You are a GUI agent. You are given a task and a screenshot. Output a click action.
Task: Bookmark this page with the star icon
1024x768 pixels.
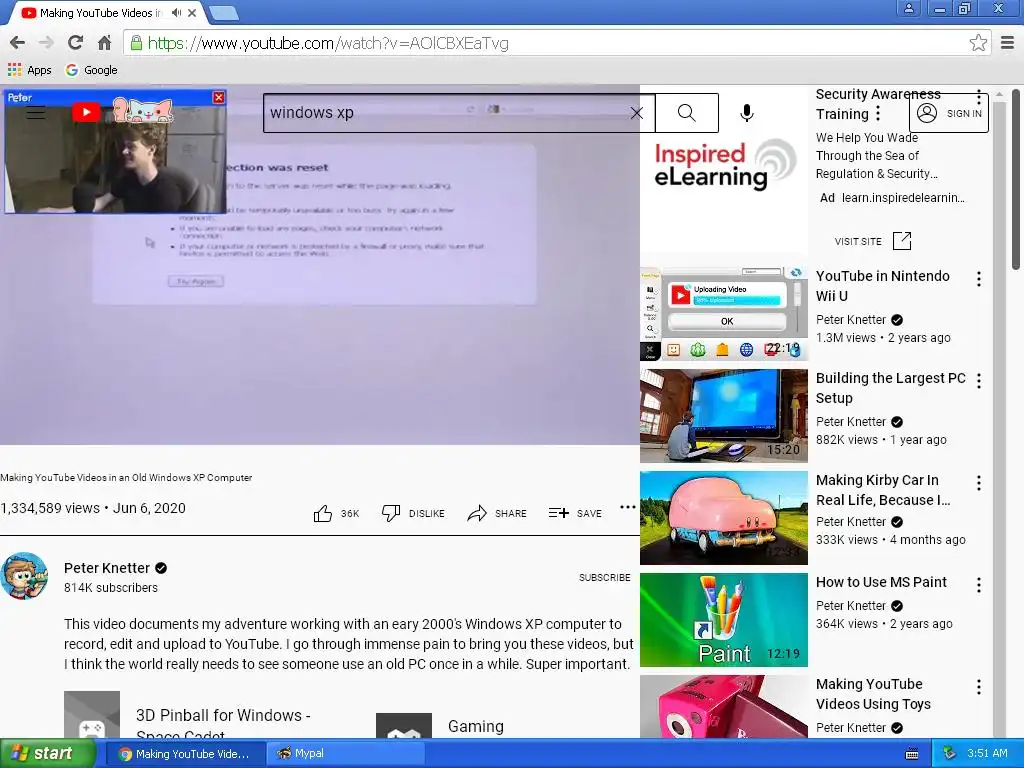978,43
